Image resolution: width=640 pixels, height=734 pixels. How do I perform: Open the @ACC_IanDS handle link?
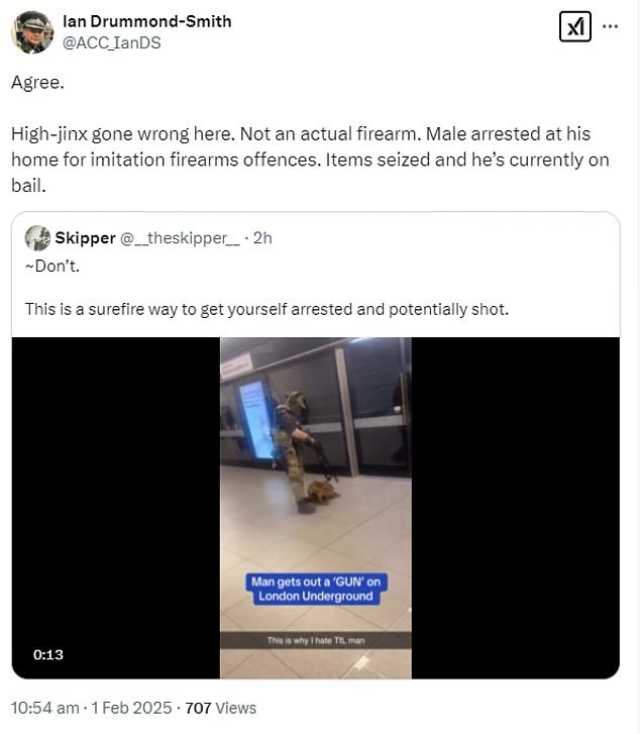point(111,43)
